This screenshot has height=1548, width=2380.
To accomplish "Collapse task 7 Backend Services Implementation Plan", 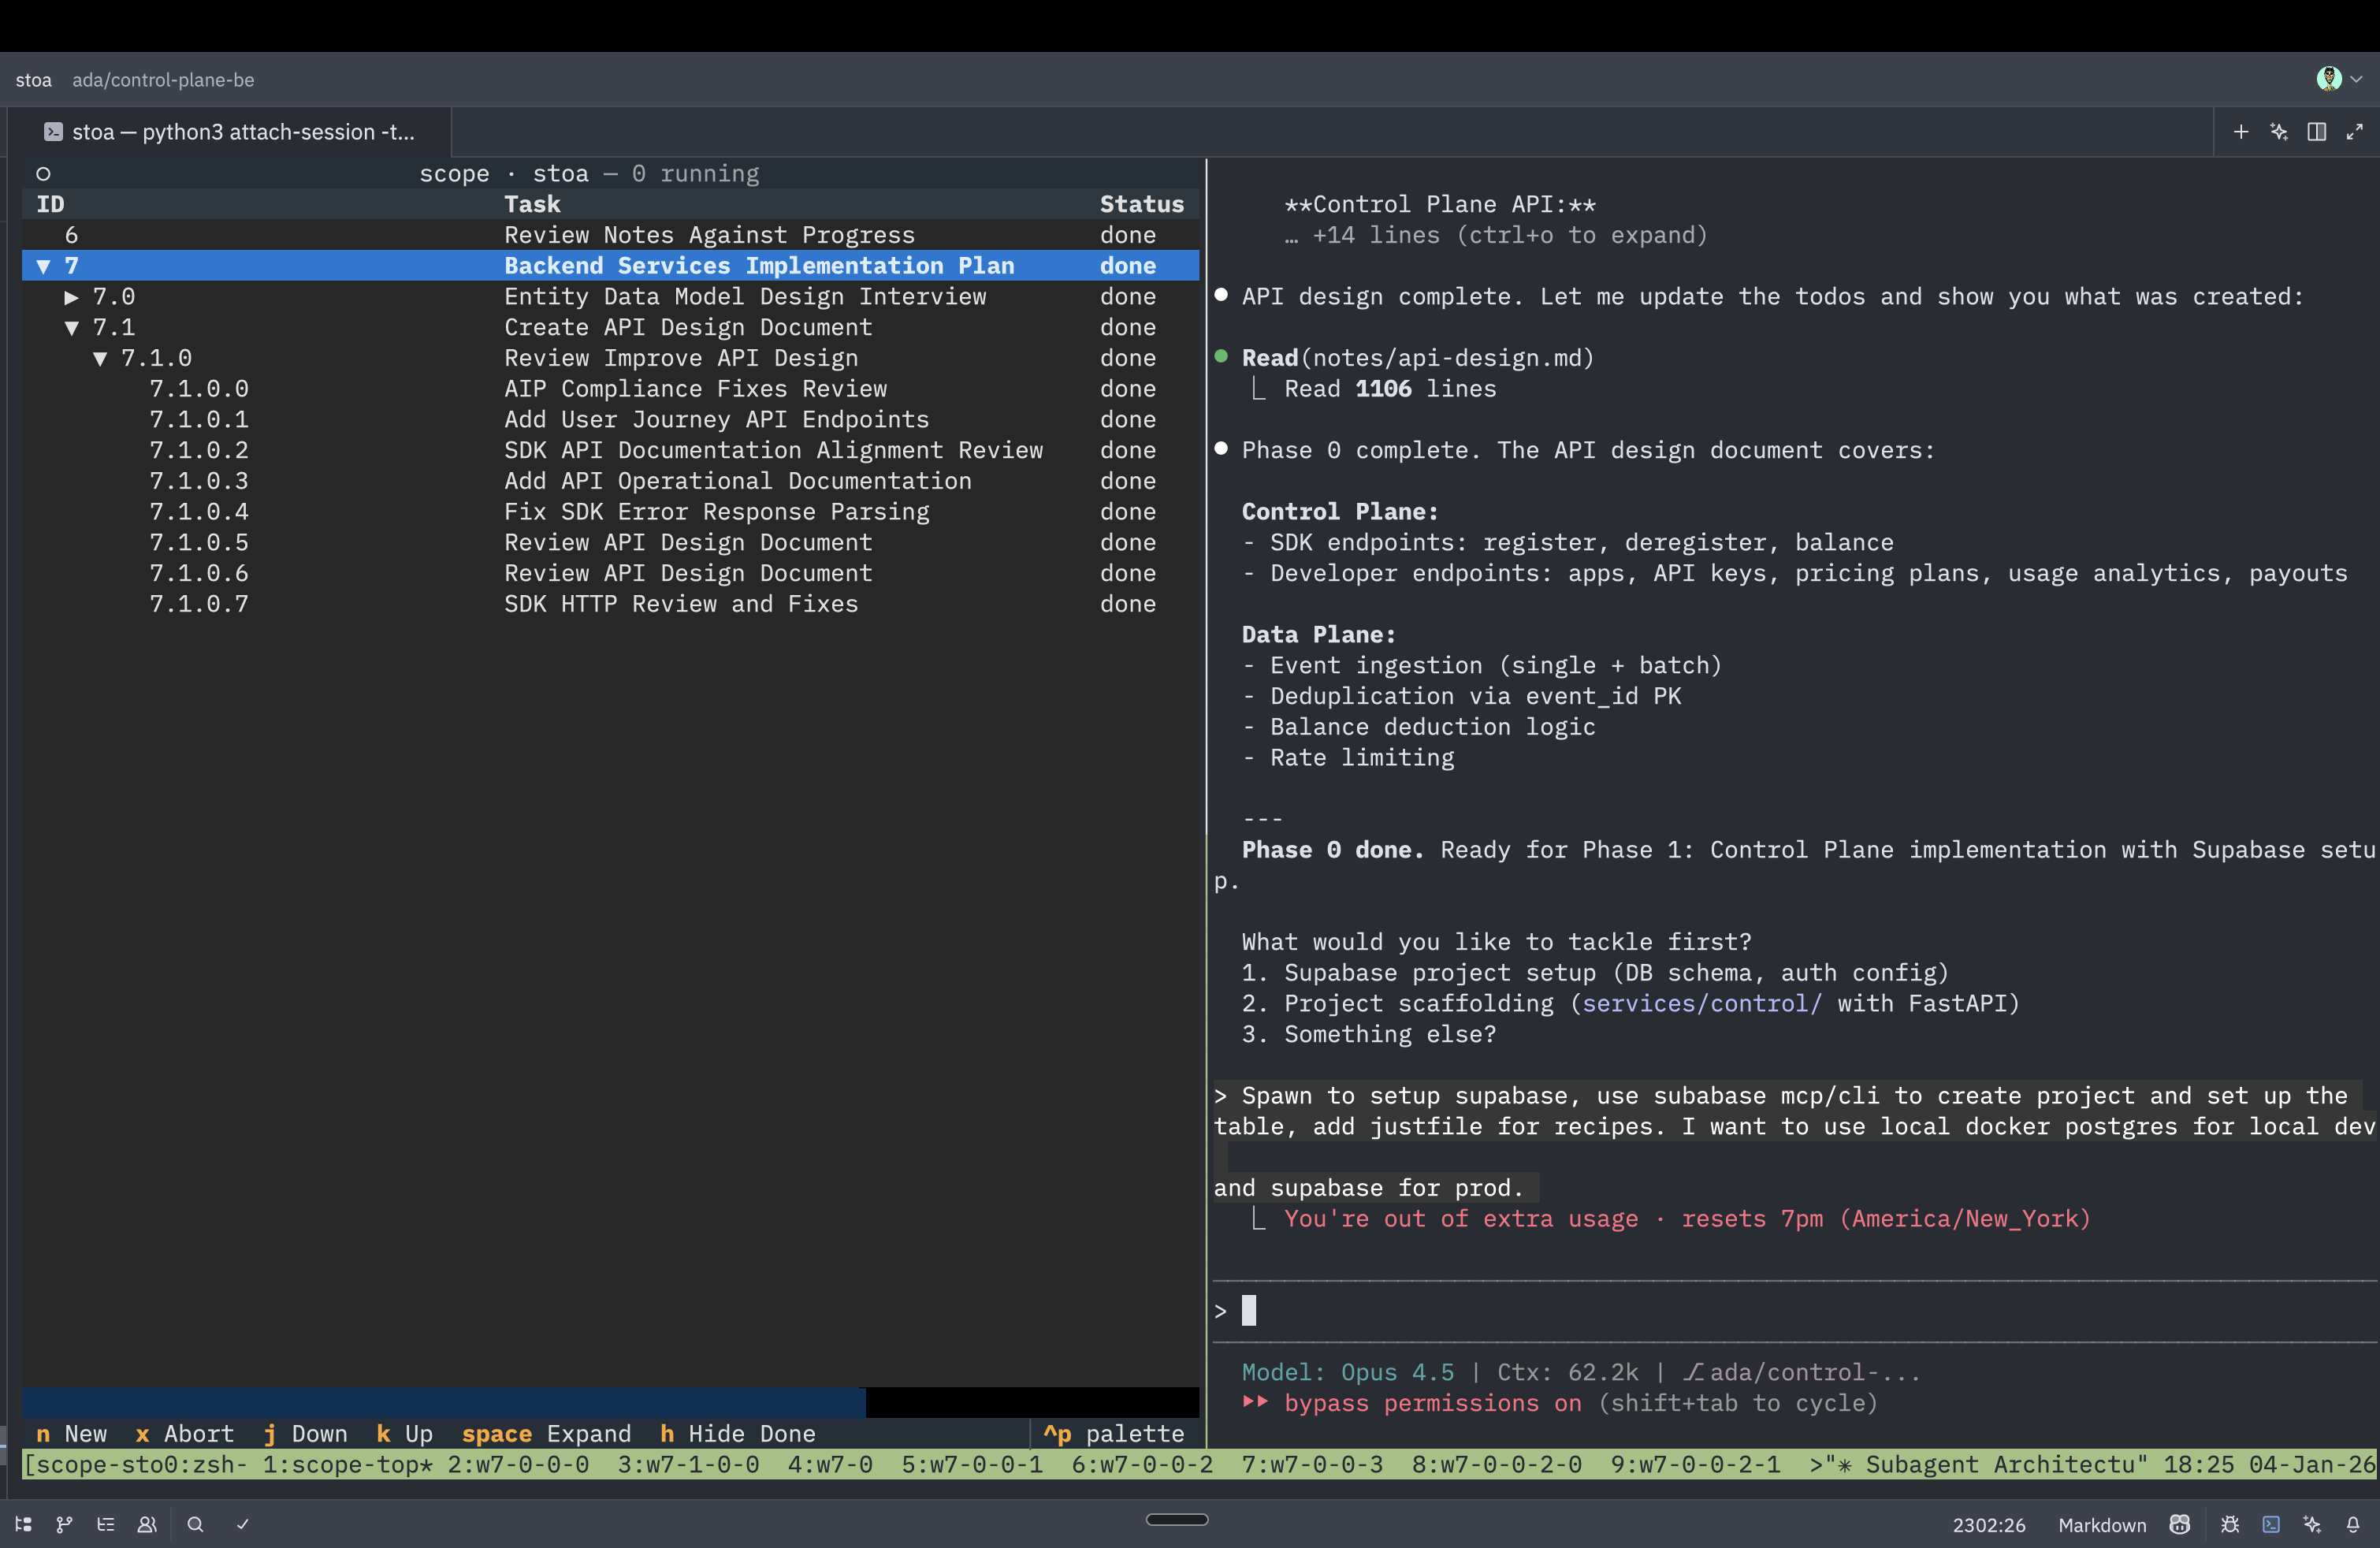I will (x=43, y=266).
